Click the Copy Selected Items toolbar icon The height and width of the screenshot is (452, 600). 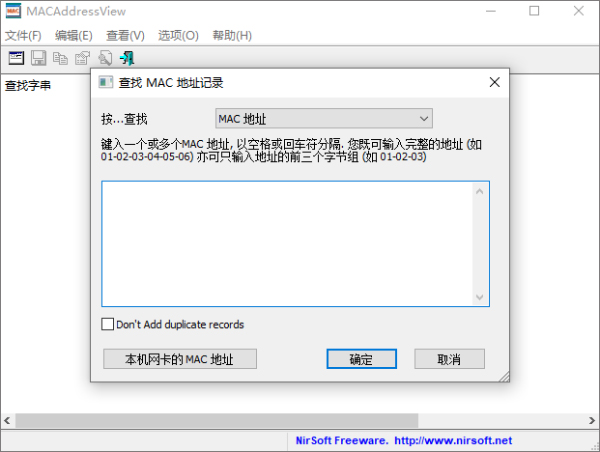pyautogui.click(x=60, y=58)
